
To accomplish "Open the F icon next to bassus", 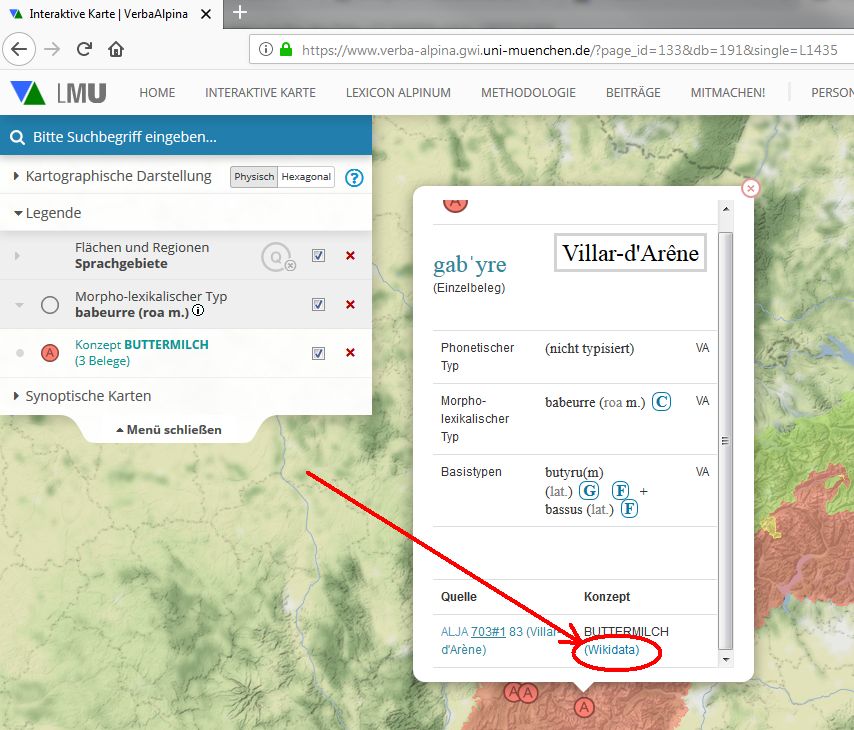I will [629, 509].
